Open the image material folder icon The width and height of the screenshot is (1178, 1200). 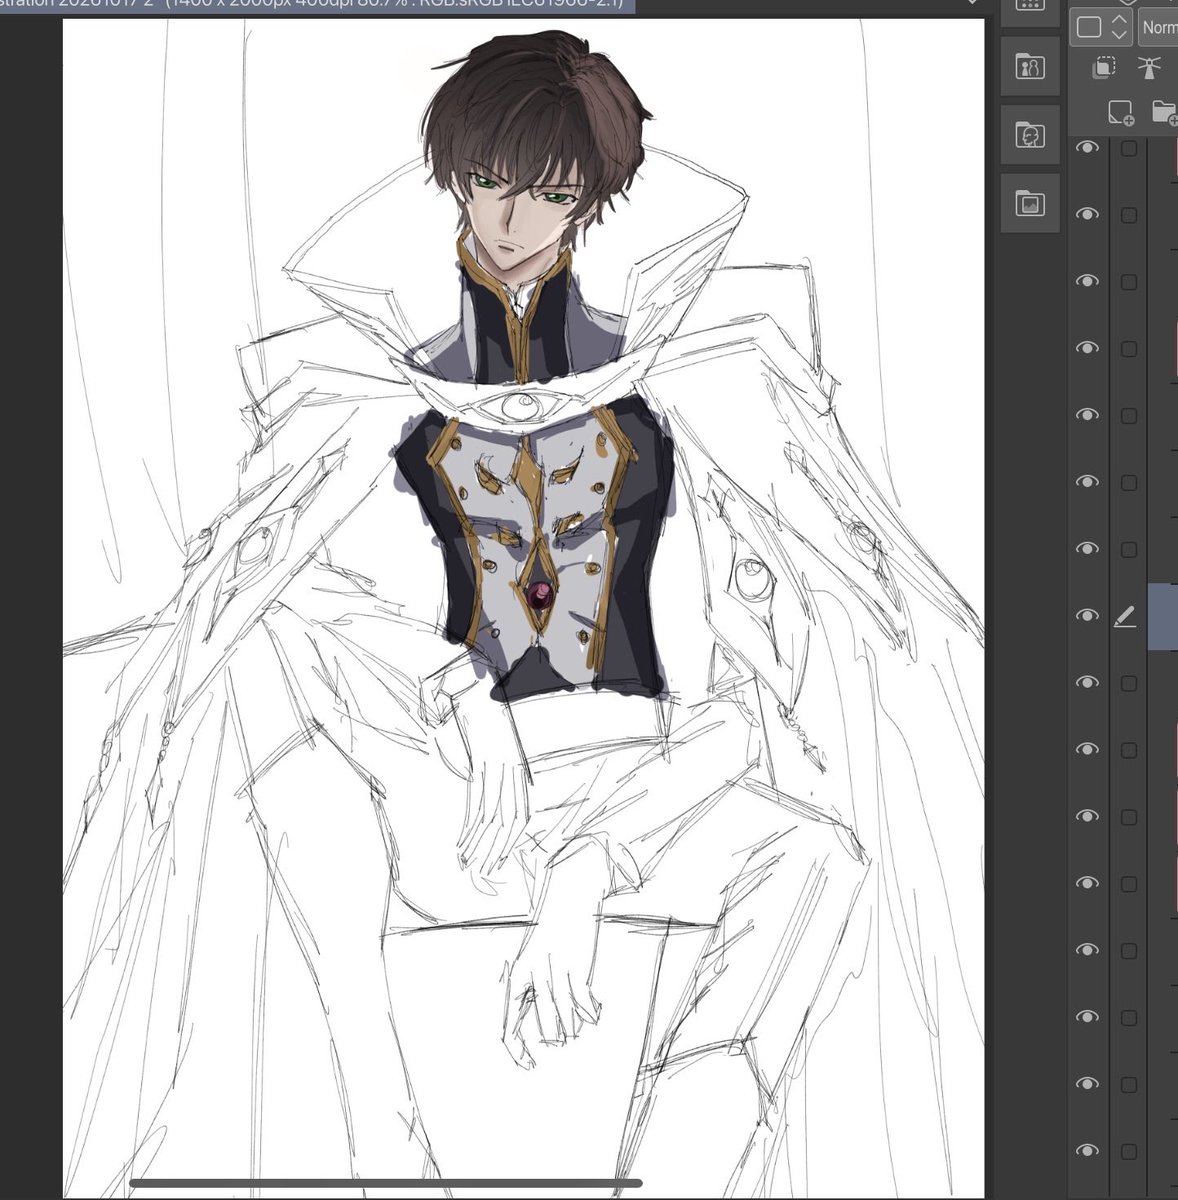point(1030,204)
